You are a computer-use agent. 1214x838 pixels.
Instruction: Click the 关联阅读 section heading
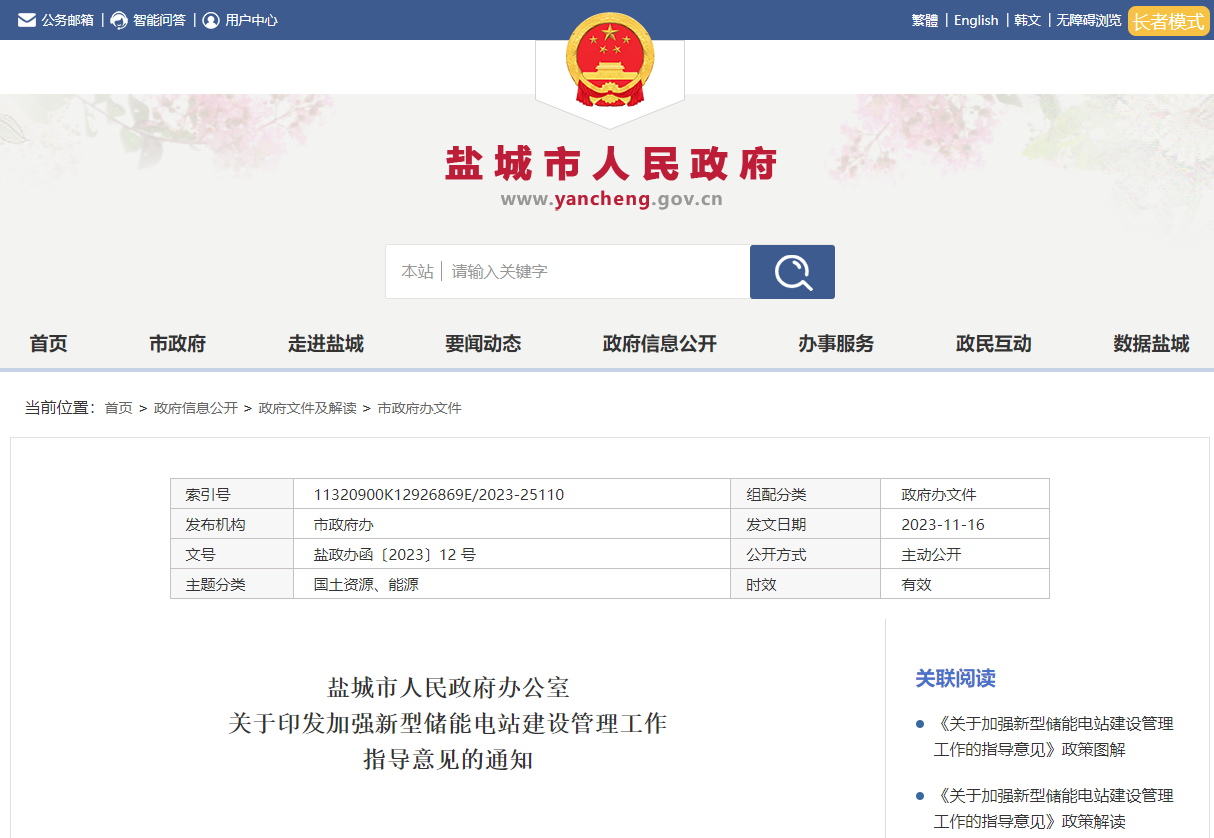point(955,678)
